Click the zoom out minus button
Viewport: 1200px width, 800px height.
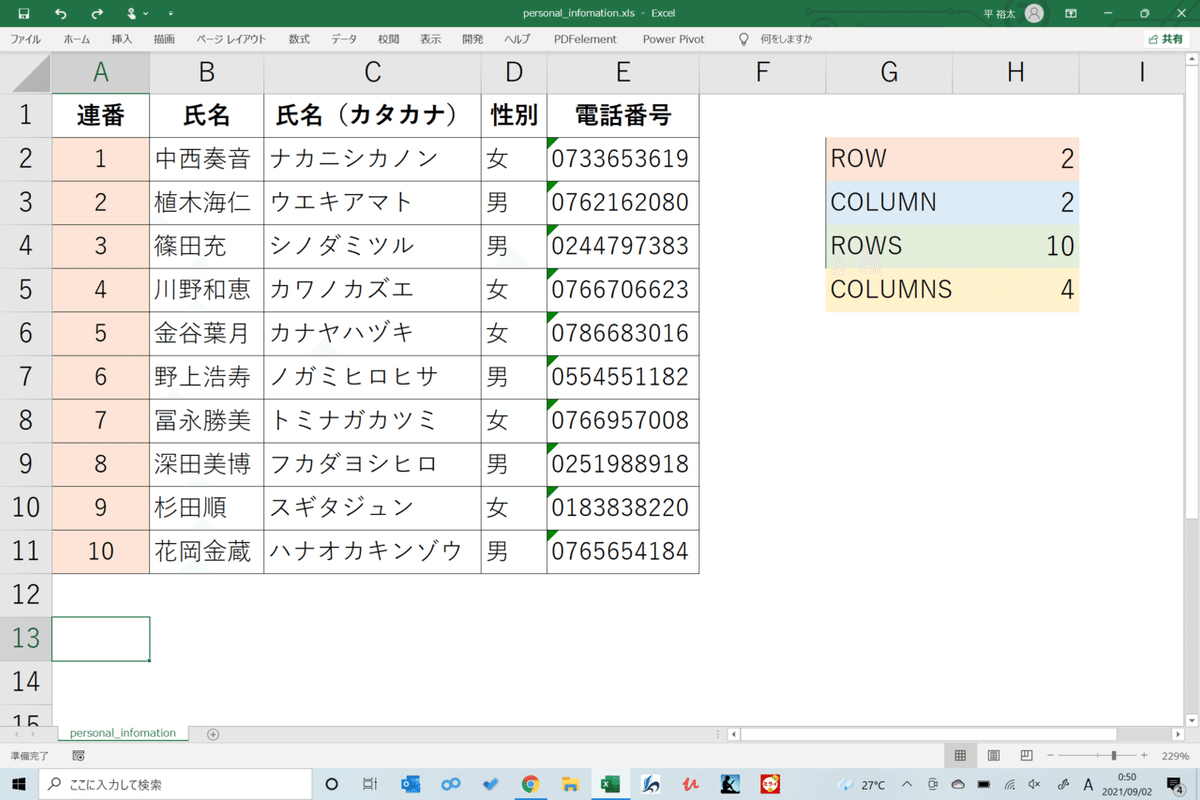coord(1049,756)
